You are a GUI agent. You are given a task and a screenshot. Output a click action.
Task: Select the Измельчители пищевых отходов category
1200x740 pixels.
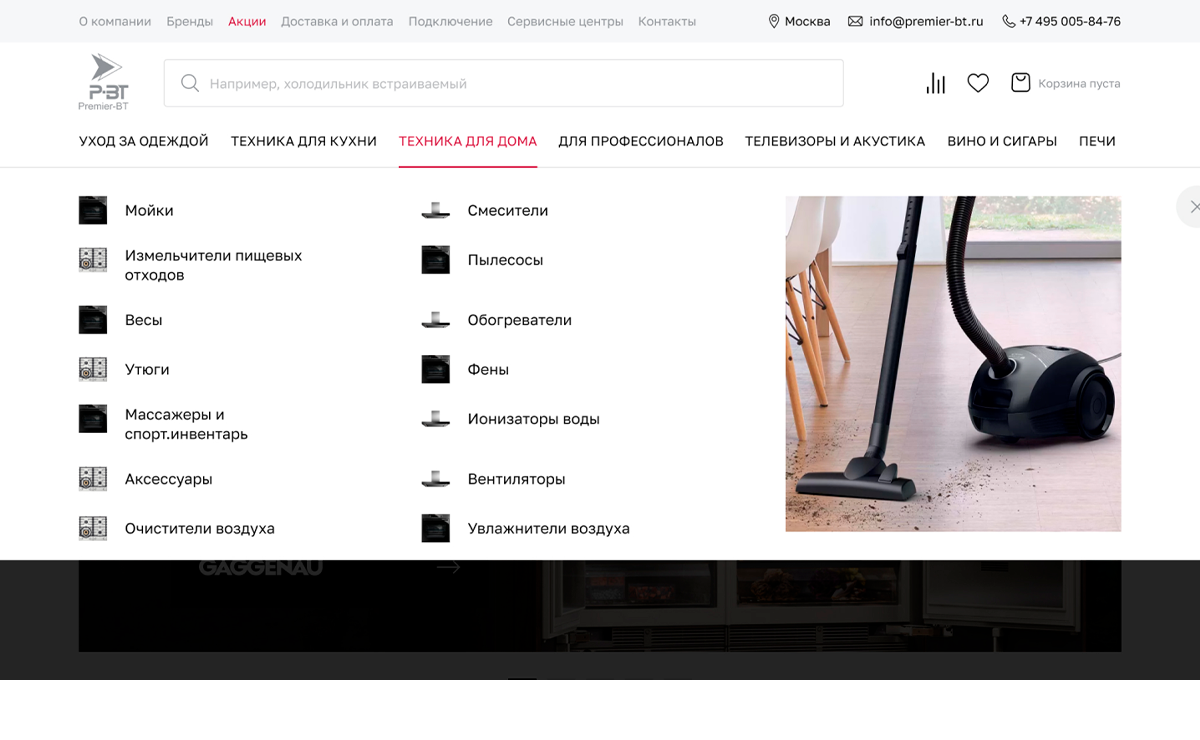tap(213, 265)
